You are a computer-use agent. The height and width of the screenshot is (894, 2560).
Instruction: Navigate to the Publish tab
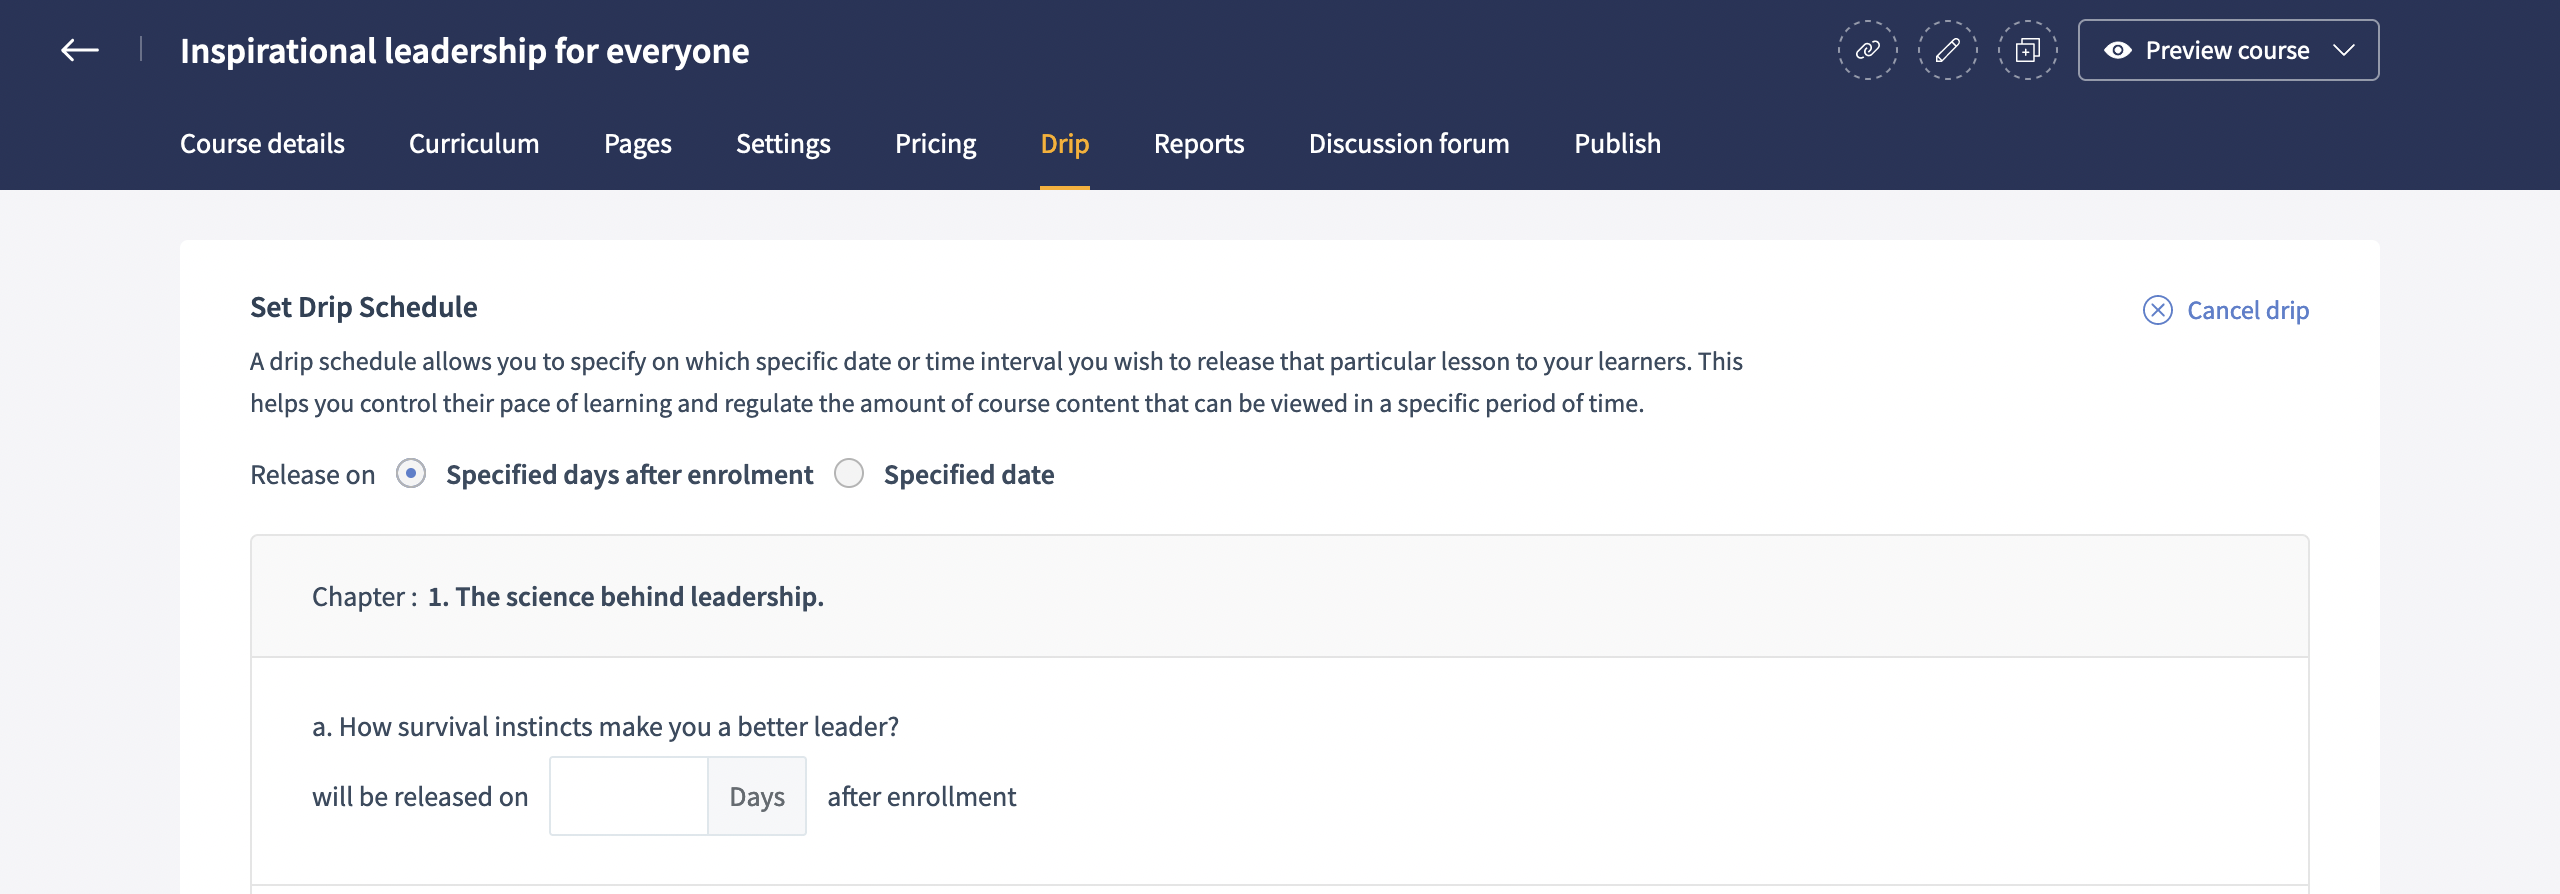[x=1617, y=144]
